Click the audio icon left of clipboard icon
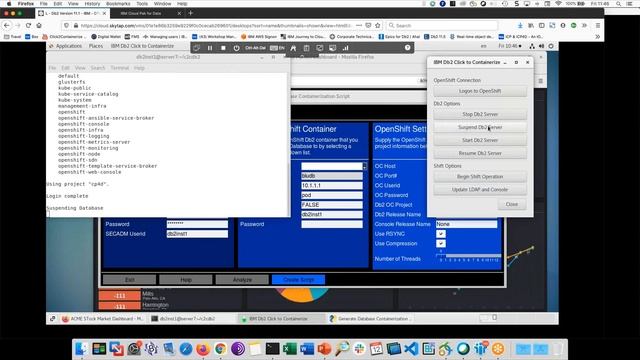This screenshot has width=640, height=360. [293, 48]
